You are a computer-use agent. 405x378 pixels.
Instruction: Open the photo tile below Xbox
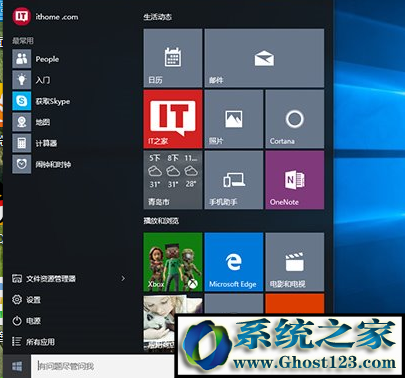[159, 323]
